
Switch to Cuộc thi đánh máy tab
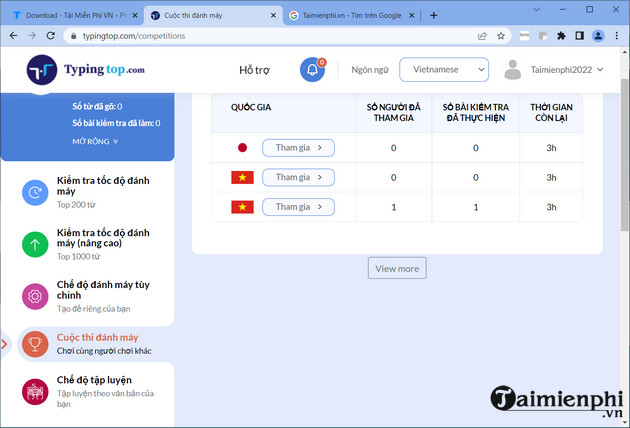213,15
